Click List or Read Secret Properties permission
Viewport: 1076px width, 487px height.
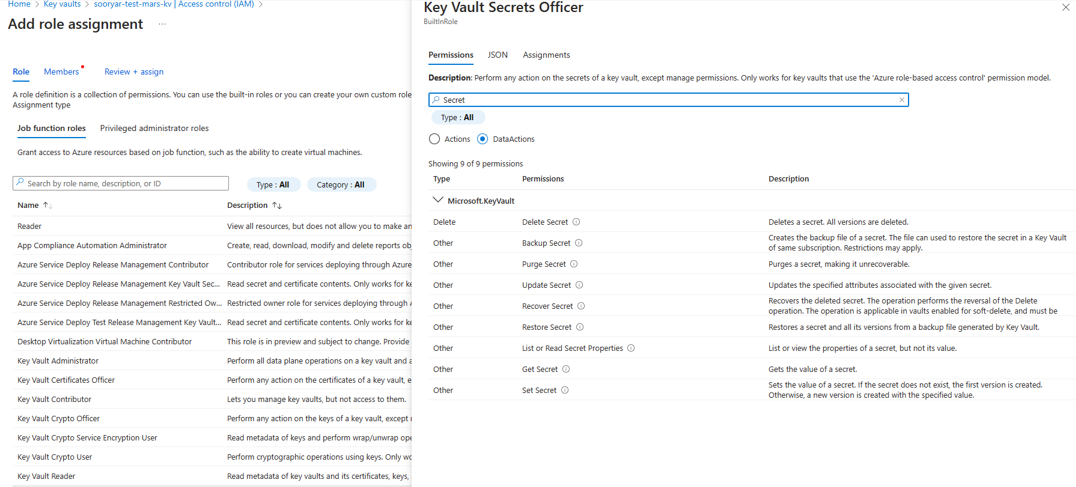[573, 348]
